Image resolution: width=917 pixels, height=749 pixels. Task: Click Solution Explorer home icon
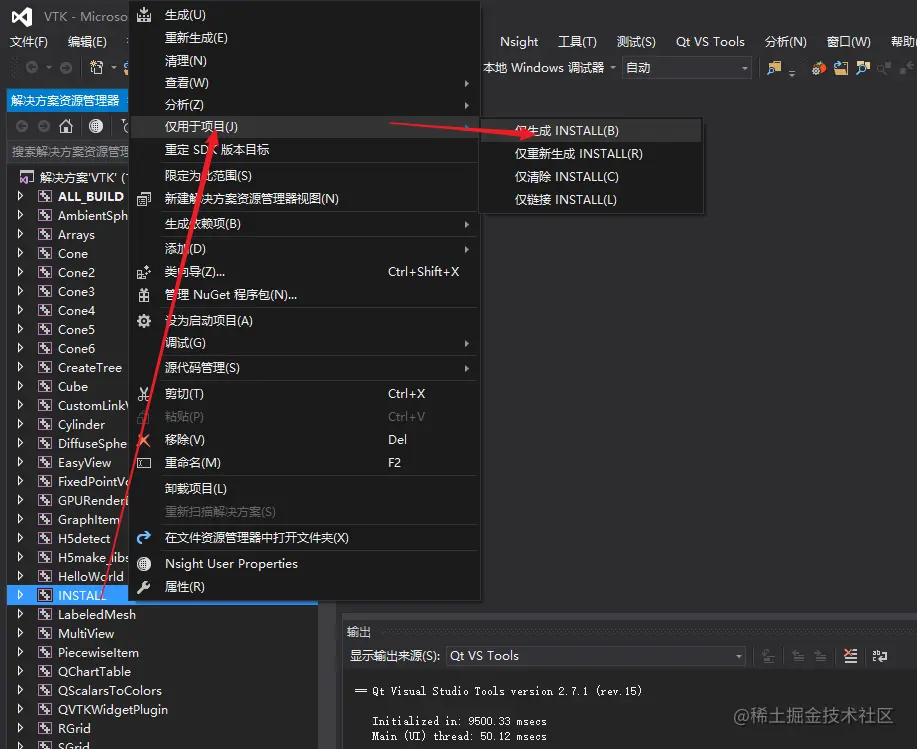(x=66, y=126)
